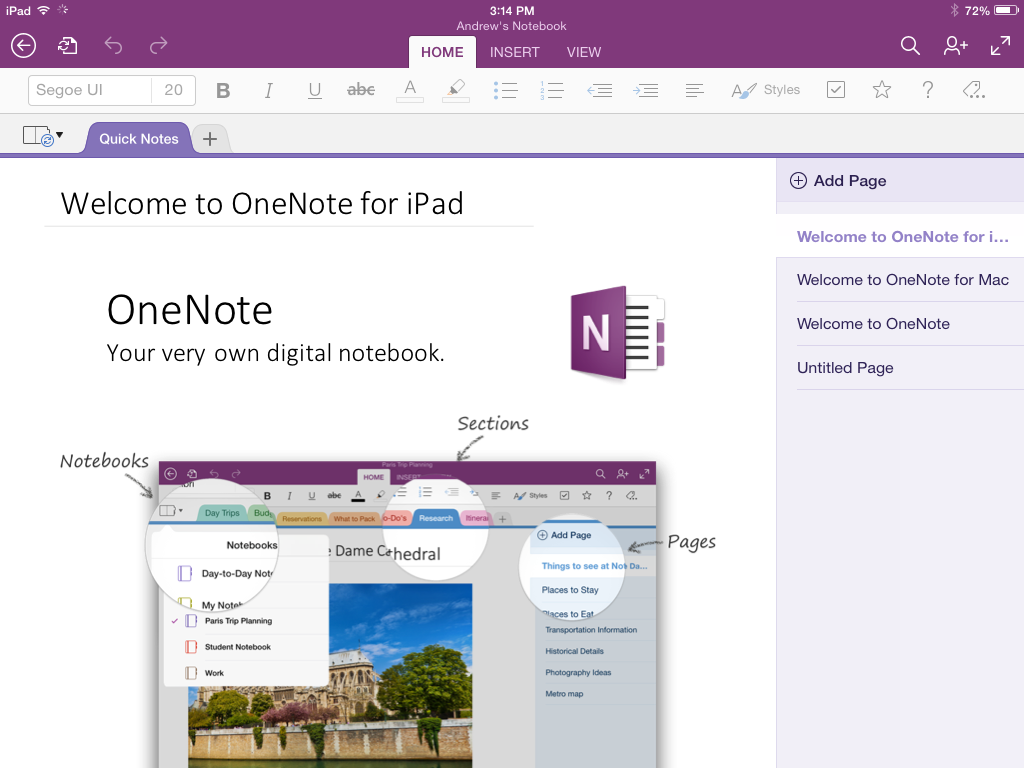Open the notebook switcher dropdown

pyautogui.click(x=42, y=133)
